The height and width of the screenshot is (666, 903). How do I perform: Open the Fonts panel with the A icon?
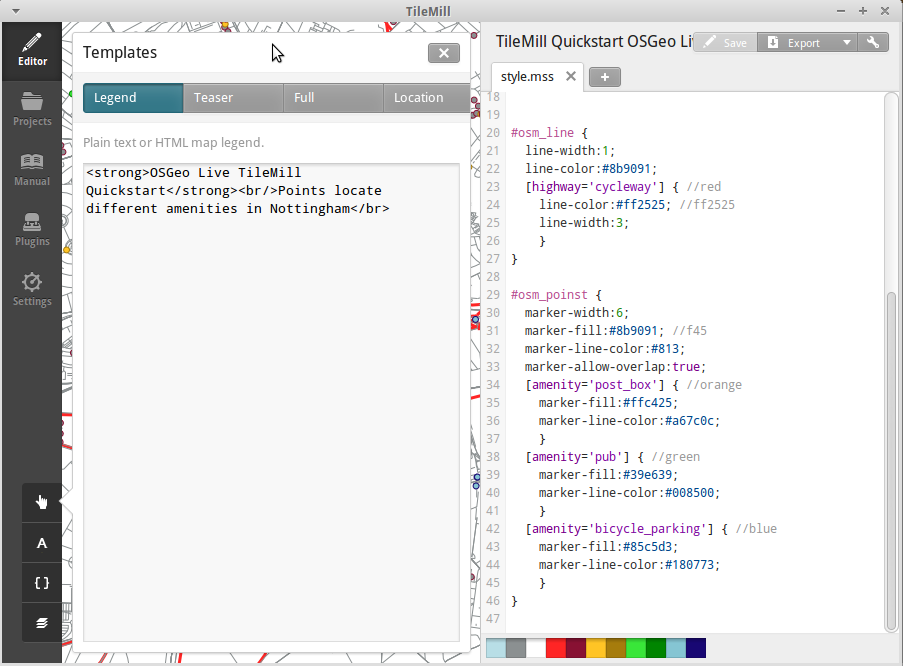(x=41, y=543)
